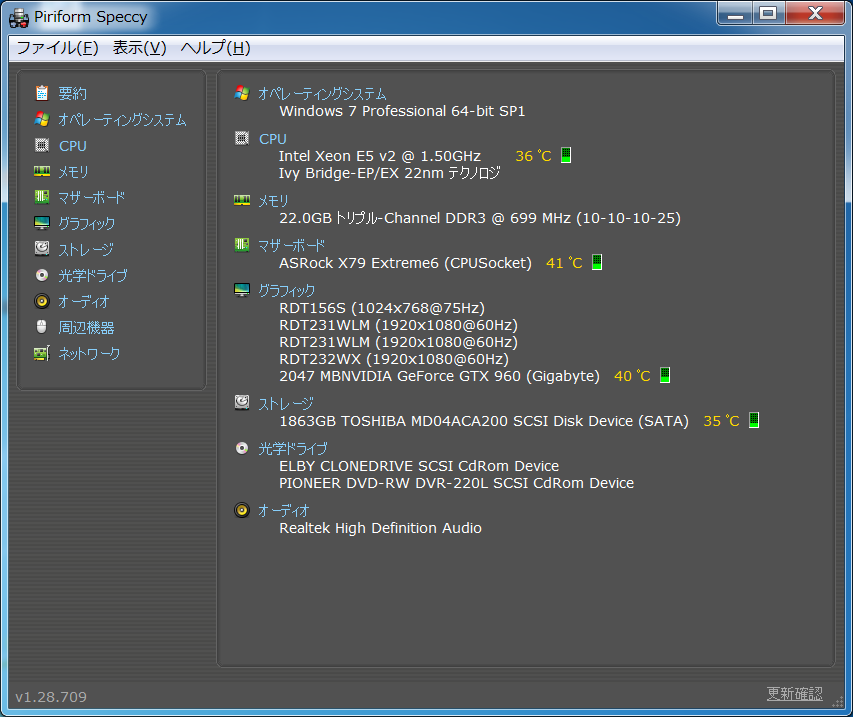The width and height of the screenshot is (853, 717).
Task: Click memory icon beside メモリ heading in summary
Action: point(242,200)
